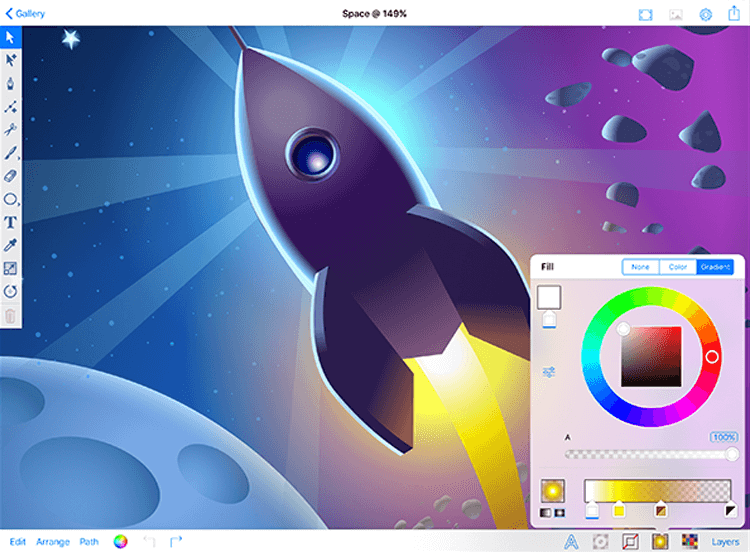Image resolution: width=750 pixels, height=553 pixels.
Task: Open the image import icon
Action: point(675,14)
